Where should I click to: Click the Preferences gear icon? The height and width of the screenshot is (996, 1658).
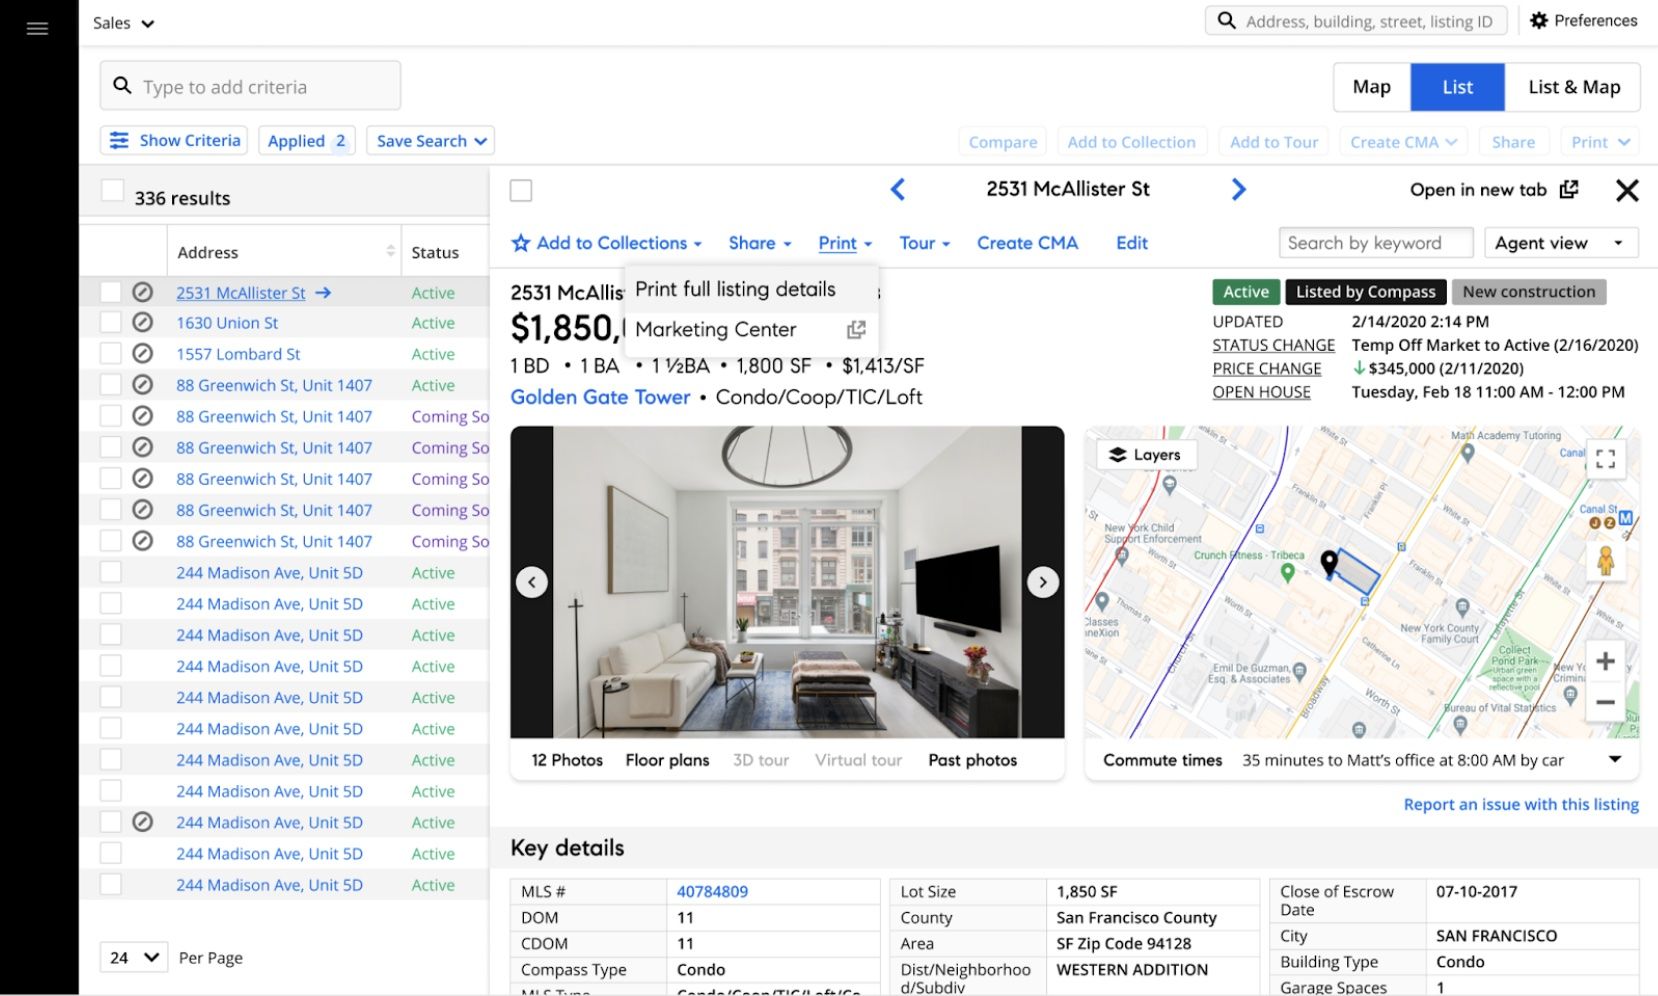pos(1539,20)
